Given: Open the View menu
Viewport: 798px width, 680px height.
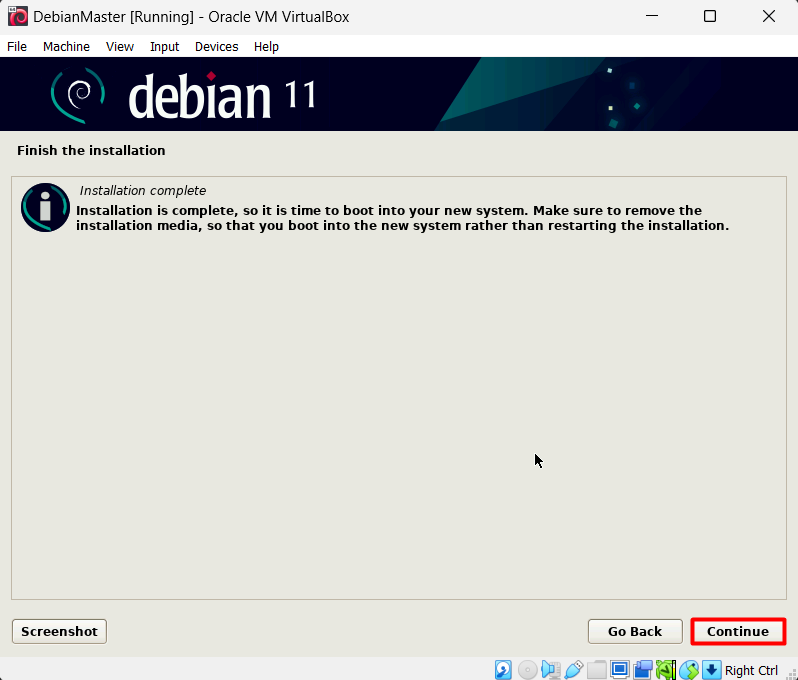Looking at the screenshot, I should (120, 46).
